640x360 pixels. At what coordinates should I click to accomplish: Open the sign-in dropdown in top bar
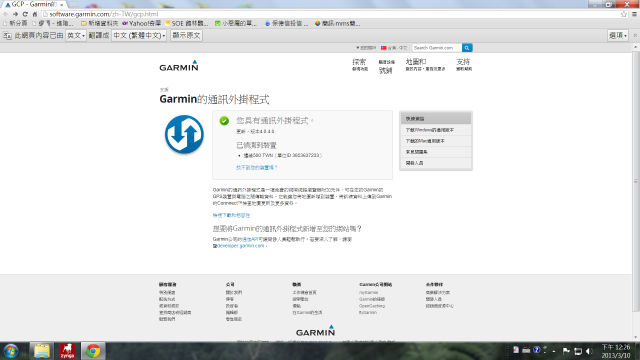[x=366, y=48]
